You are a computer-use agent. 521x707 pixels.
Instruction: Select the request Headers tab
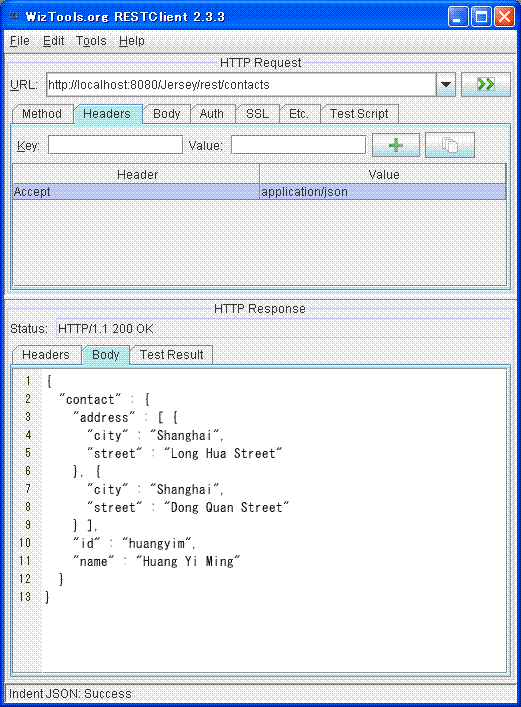pyautogui.click(x=107, y=114)
